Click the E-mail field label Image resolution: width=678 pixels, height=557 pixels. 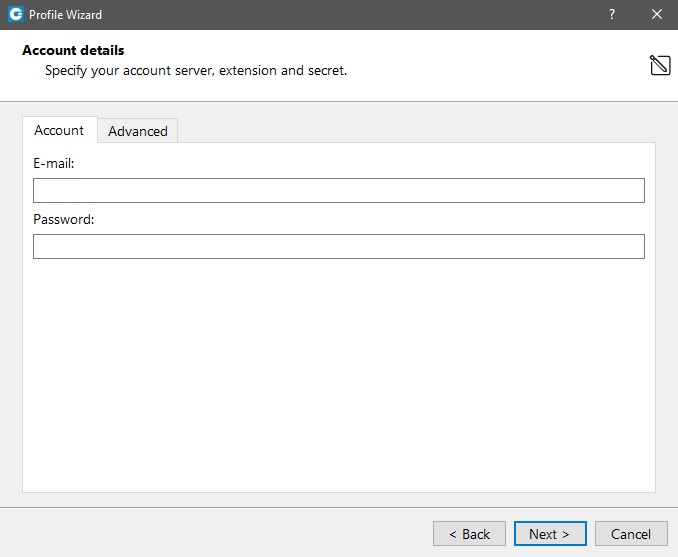click(54, 162)
